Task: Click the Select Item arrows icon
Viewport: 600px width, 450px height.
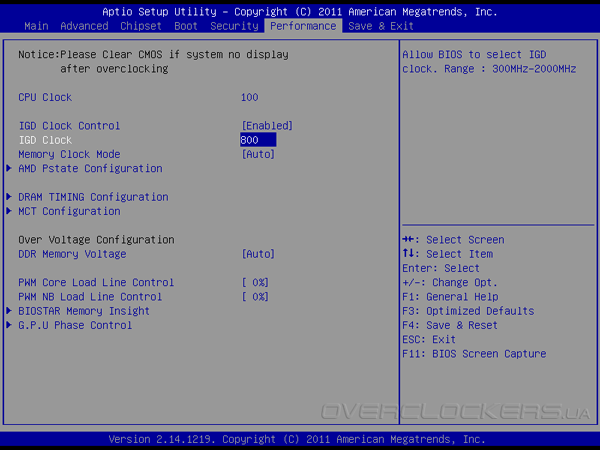Action: [x=408, y=254]
